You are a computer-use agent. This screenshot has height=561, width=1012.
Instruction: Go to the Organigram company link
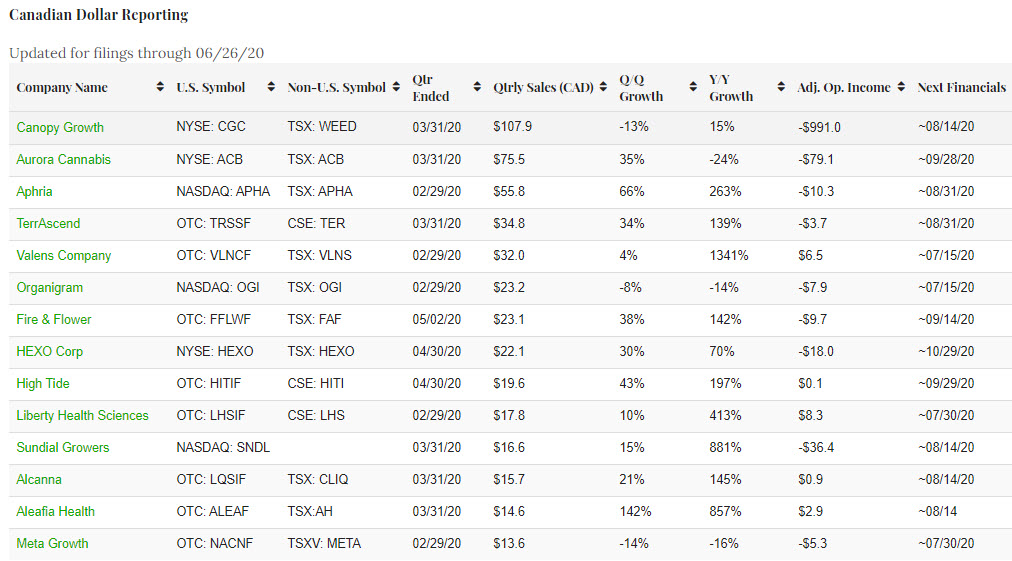point(49,287)
